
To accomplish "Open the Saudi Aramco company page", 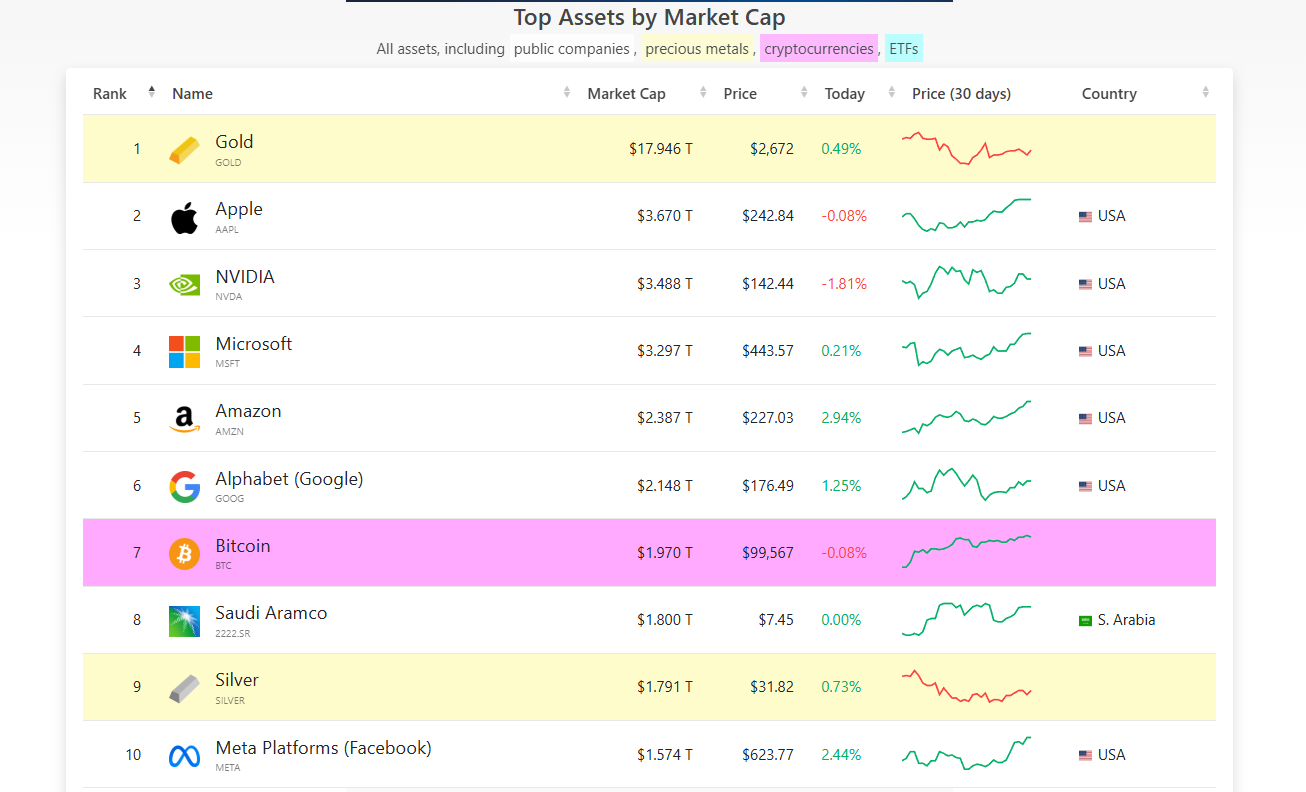I will (271, 613).
